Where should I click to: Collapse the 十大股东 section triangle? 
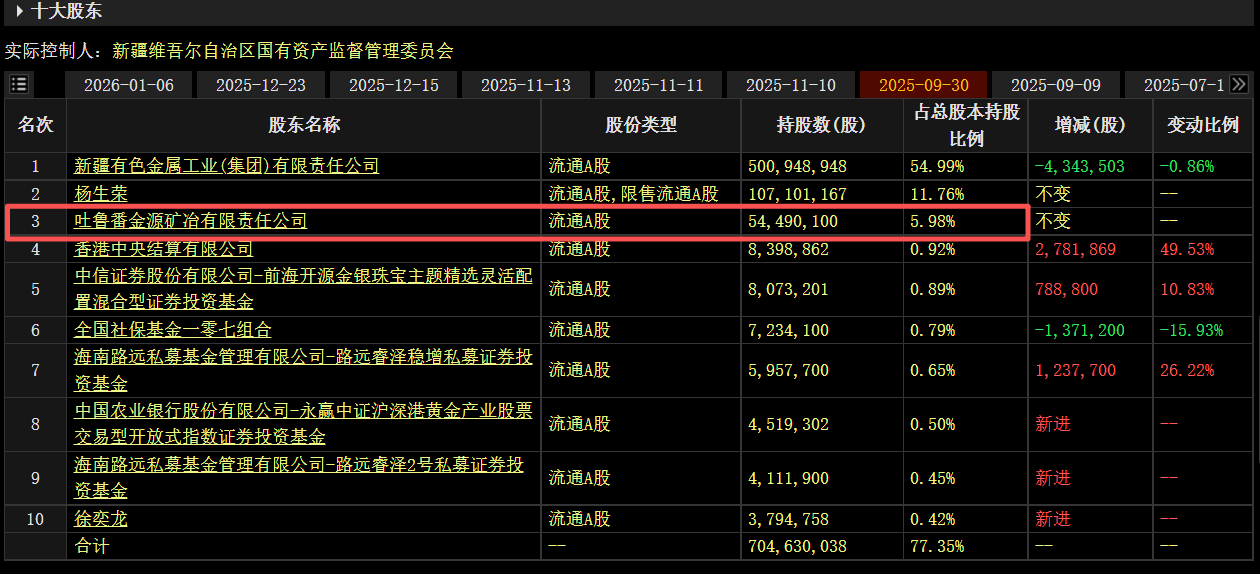21,12
